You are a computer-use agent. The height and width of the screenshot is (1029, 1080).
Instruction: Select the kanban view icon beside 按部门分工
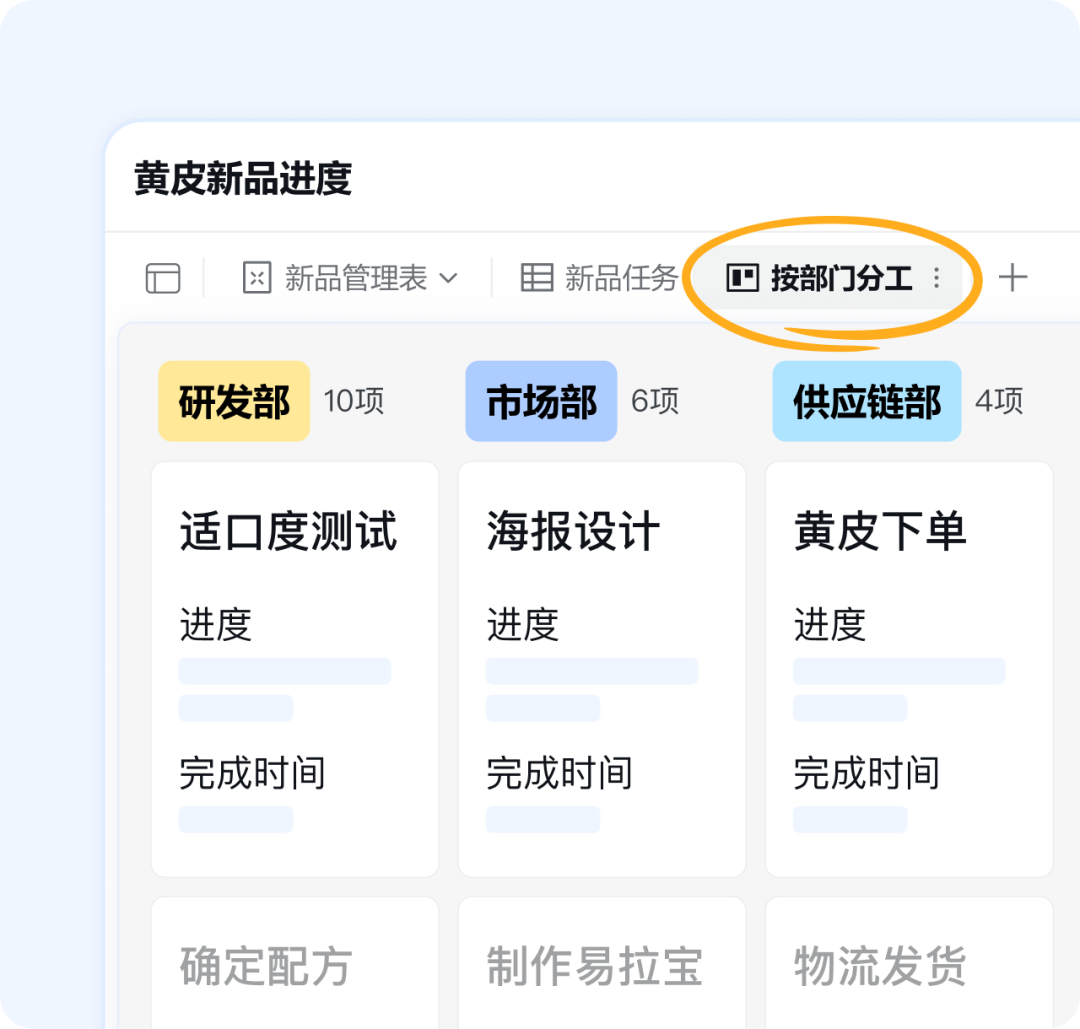click(742, 278)
